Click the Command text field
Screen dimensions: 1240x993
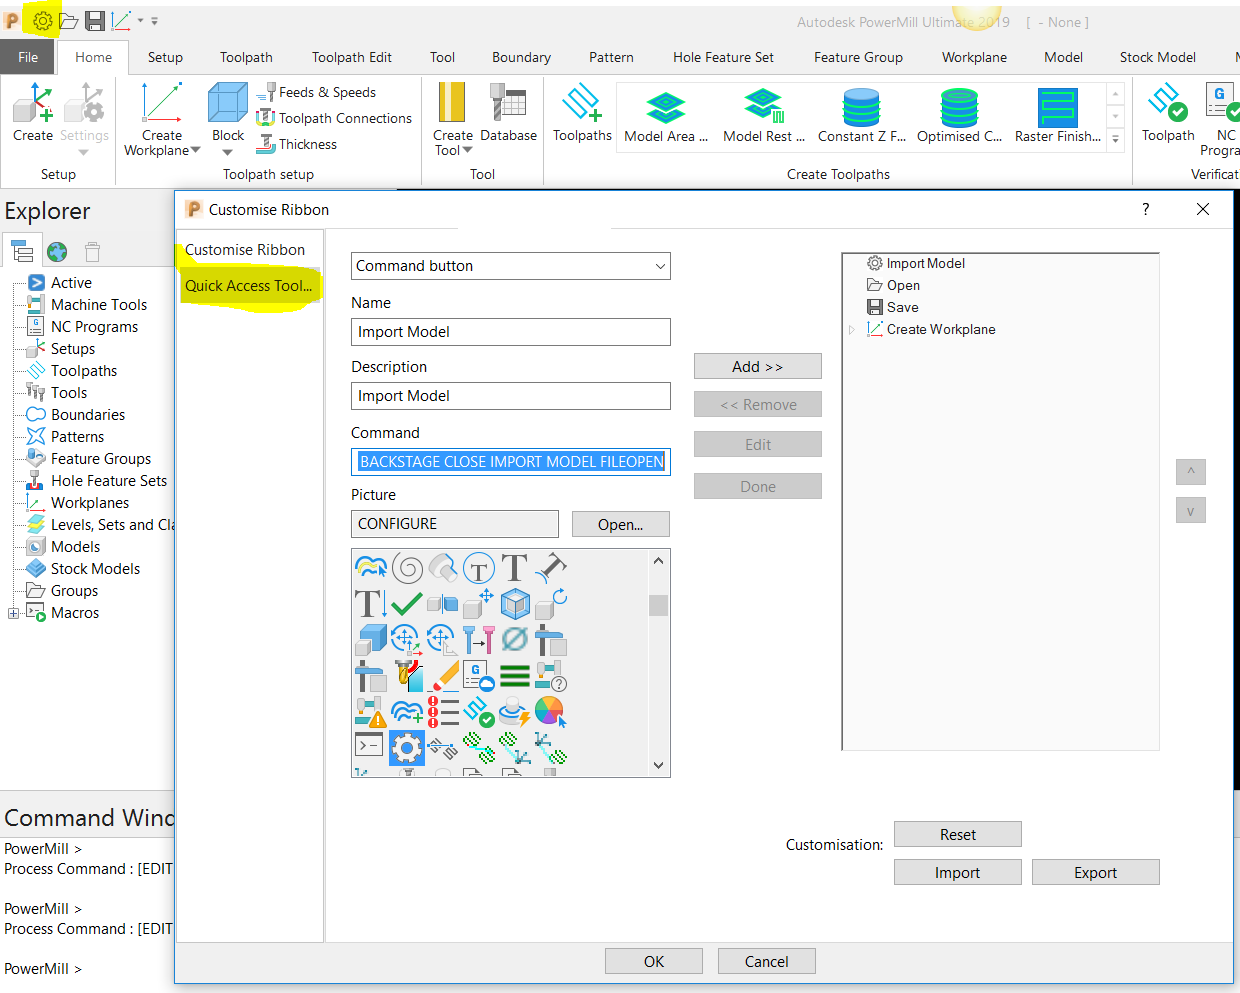(x=511, y=462)
